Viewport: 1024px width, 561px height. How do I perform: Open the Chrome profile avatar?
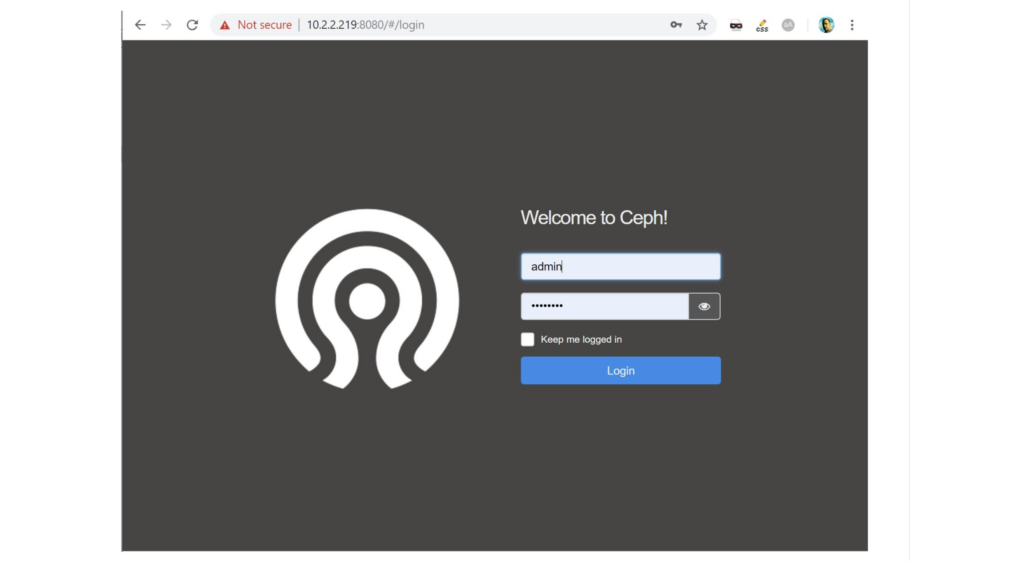(826, 25)
